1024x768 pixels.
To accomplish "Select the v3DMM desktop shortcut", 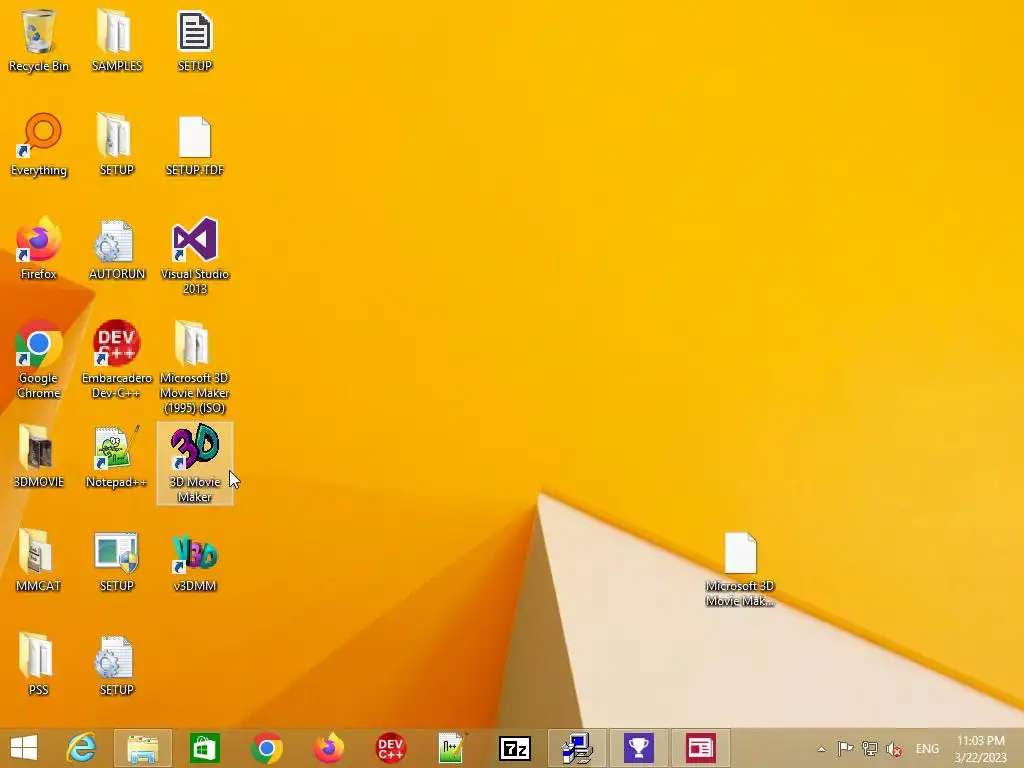I will (x=195, y=560).
